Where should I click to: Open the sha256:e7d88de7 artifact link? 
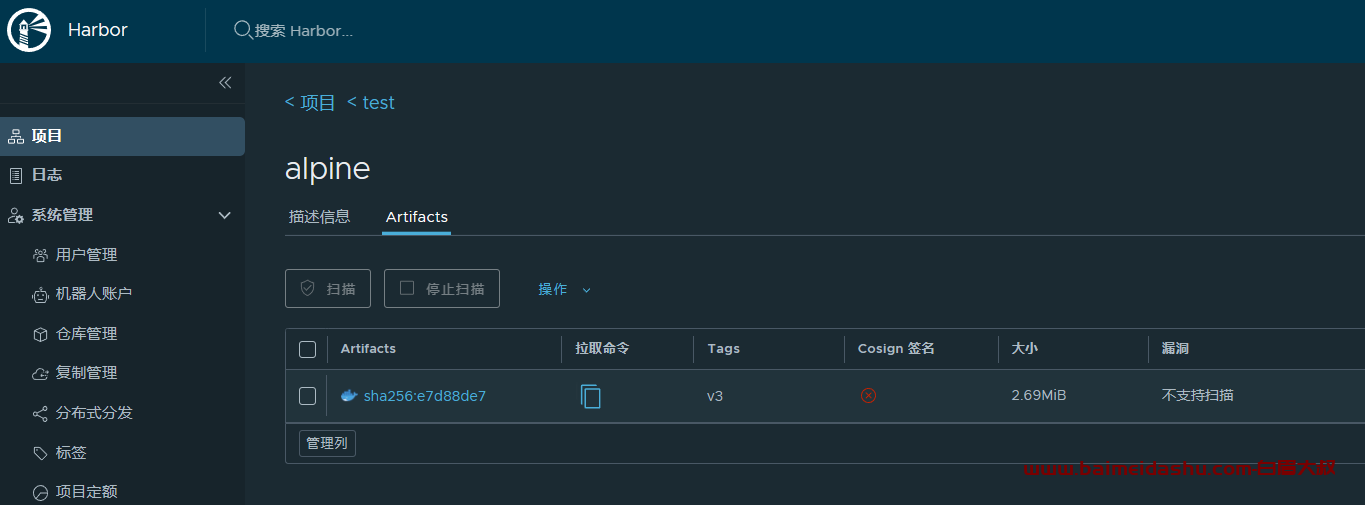click(424, 396)
